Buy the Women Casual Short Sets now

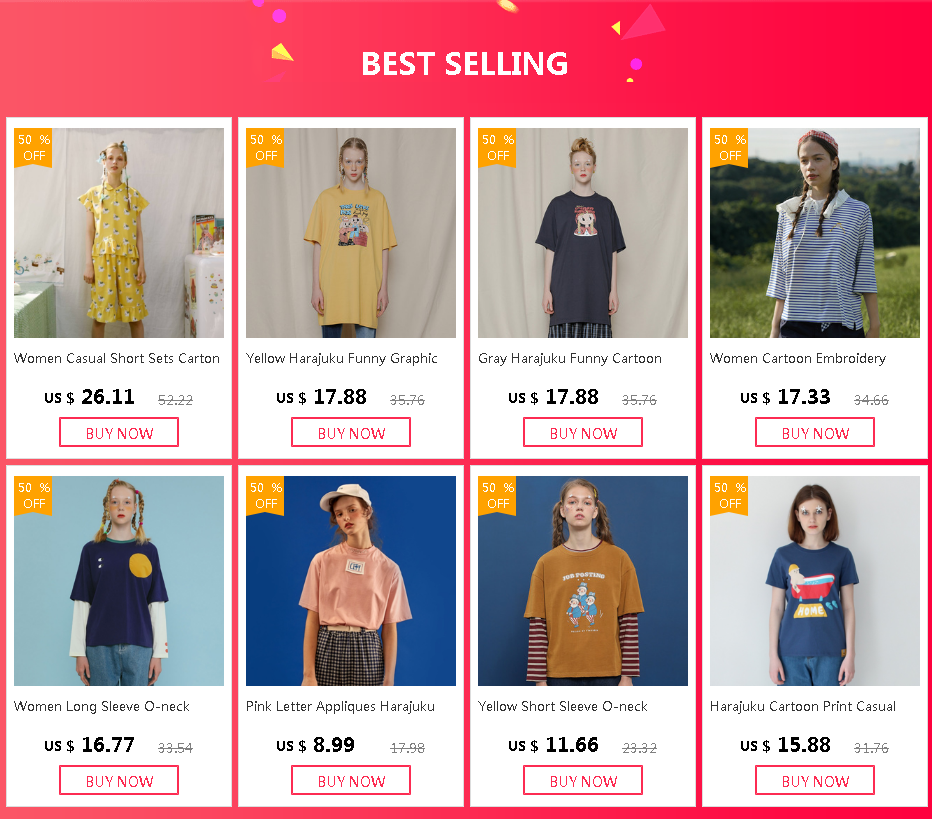click(119, 432)
